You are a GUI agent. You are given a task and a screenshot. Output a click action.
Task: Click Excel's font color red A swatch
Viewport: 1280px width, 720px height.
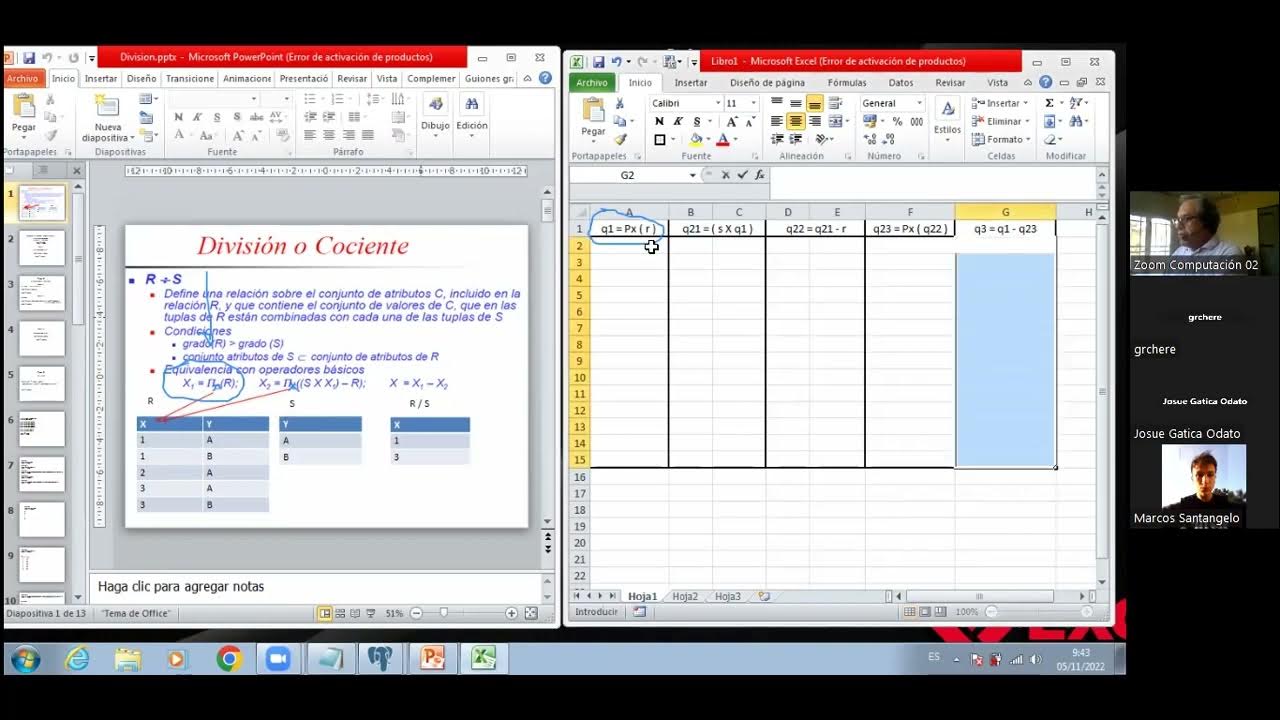(723, 140)
